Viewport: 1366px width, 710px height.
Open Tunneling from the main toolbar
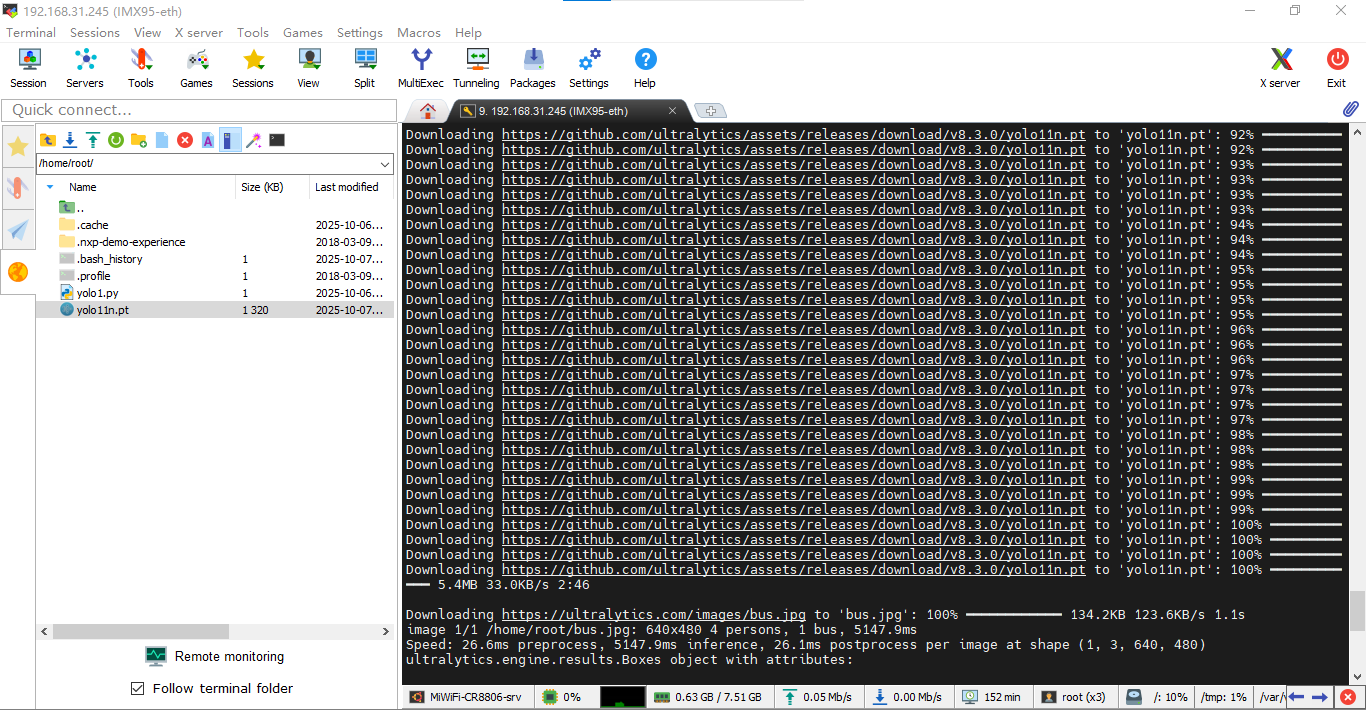pos(476,69)
